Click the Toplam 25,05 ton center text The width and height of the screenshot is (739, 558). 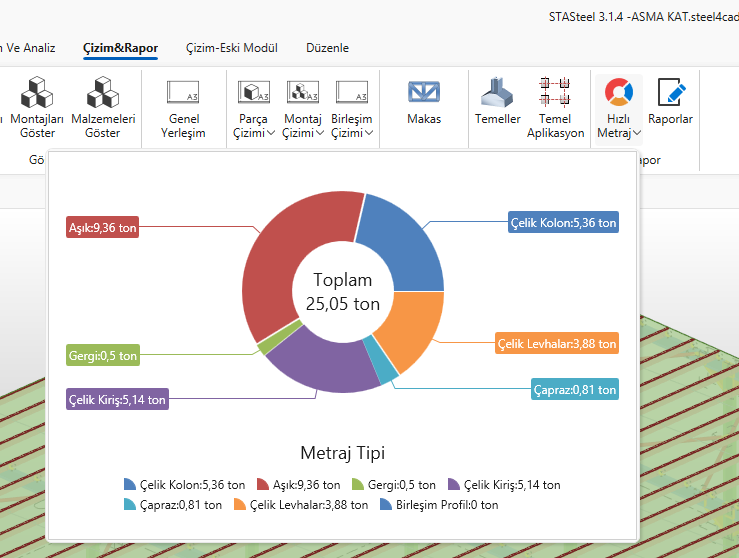click(343, 292)
